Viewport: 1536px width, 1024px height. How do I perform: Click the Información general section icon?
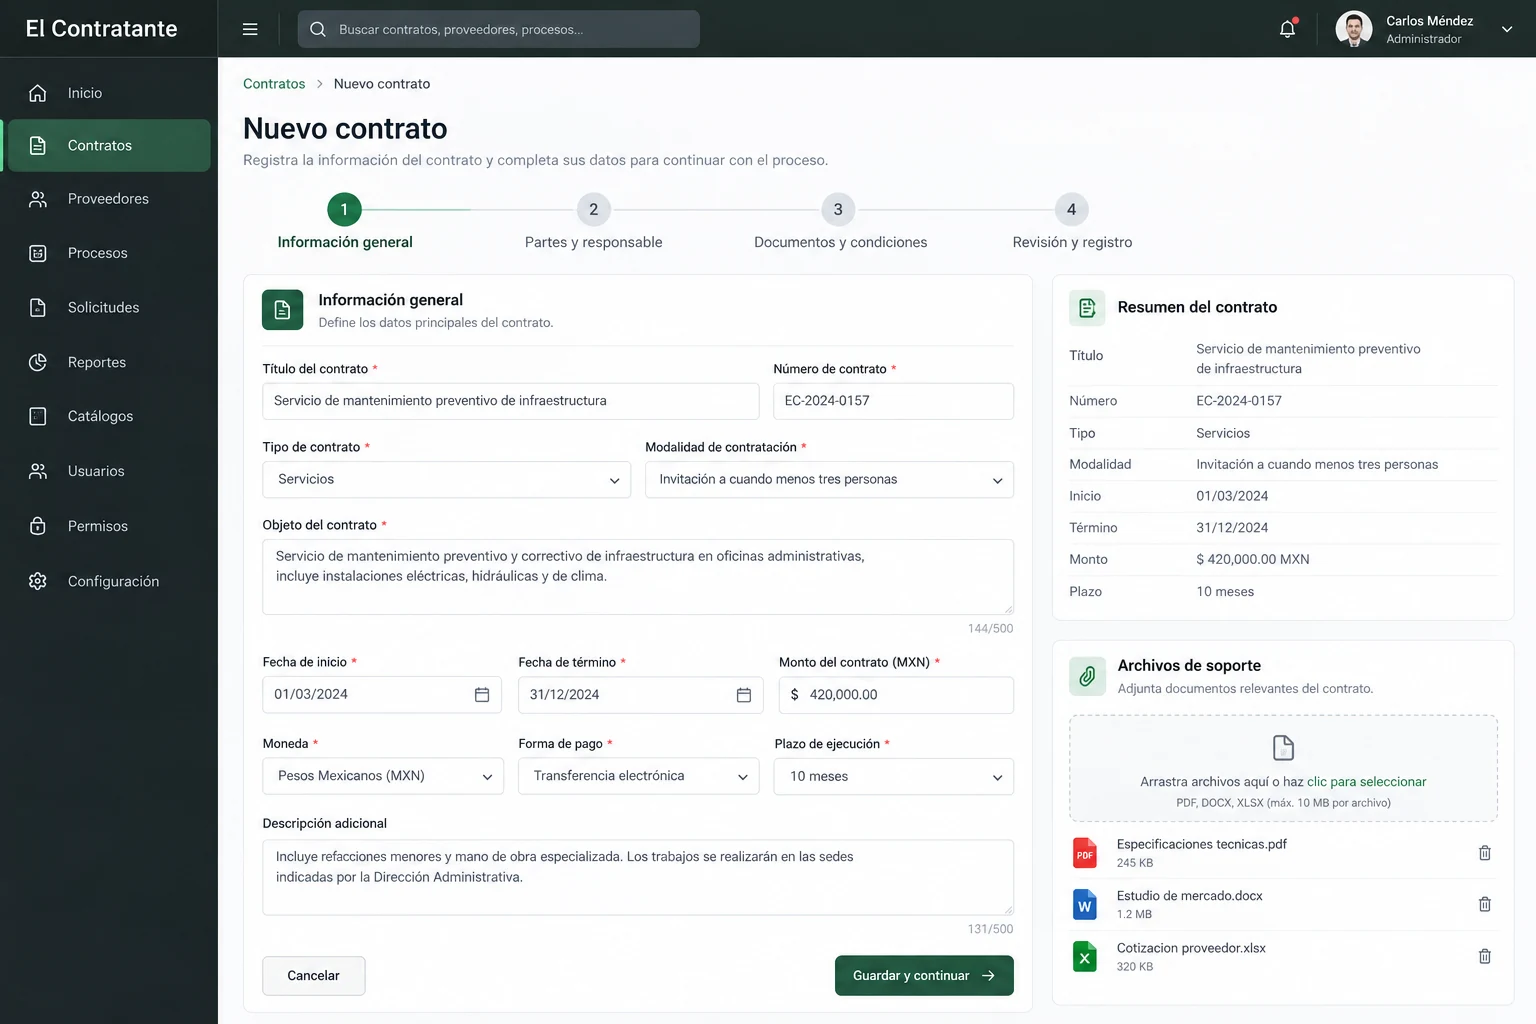[x=282, y=310]
